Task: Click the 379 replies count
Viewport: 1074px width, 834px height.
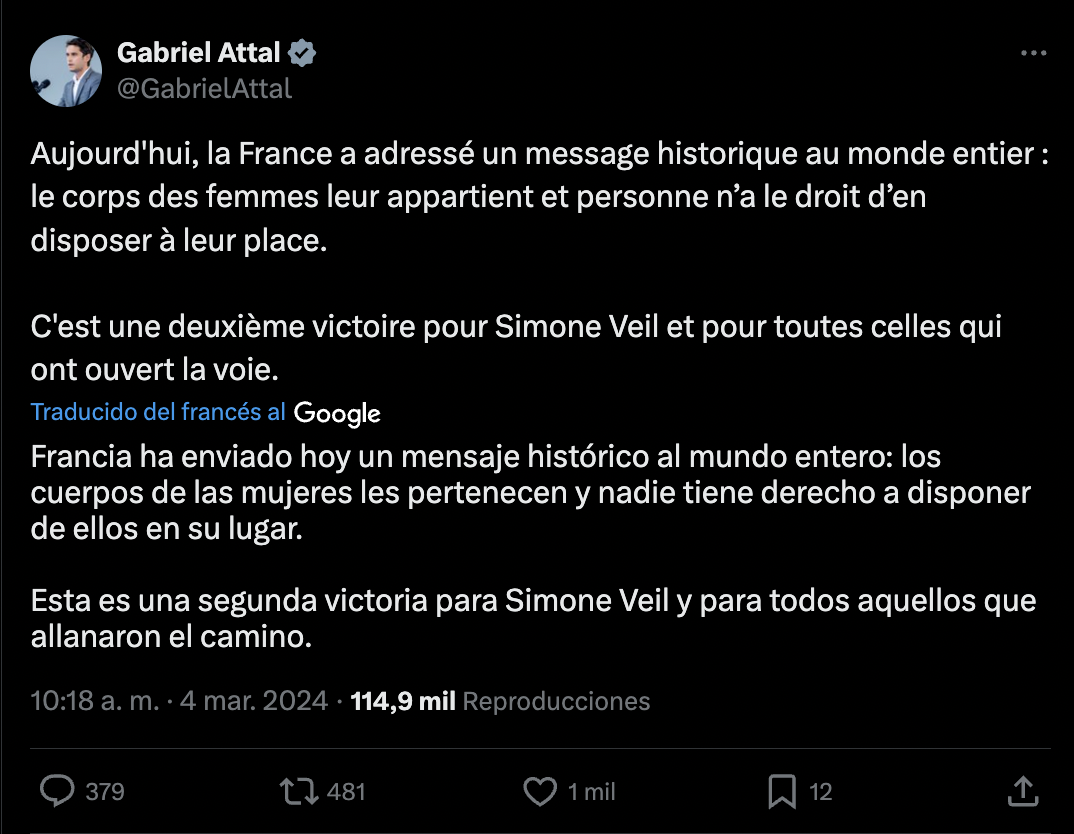Action: 105,792
